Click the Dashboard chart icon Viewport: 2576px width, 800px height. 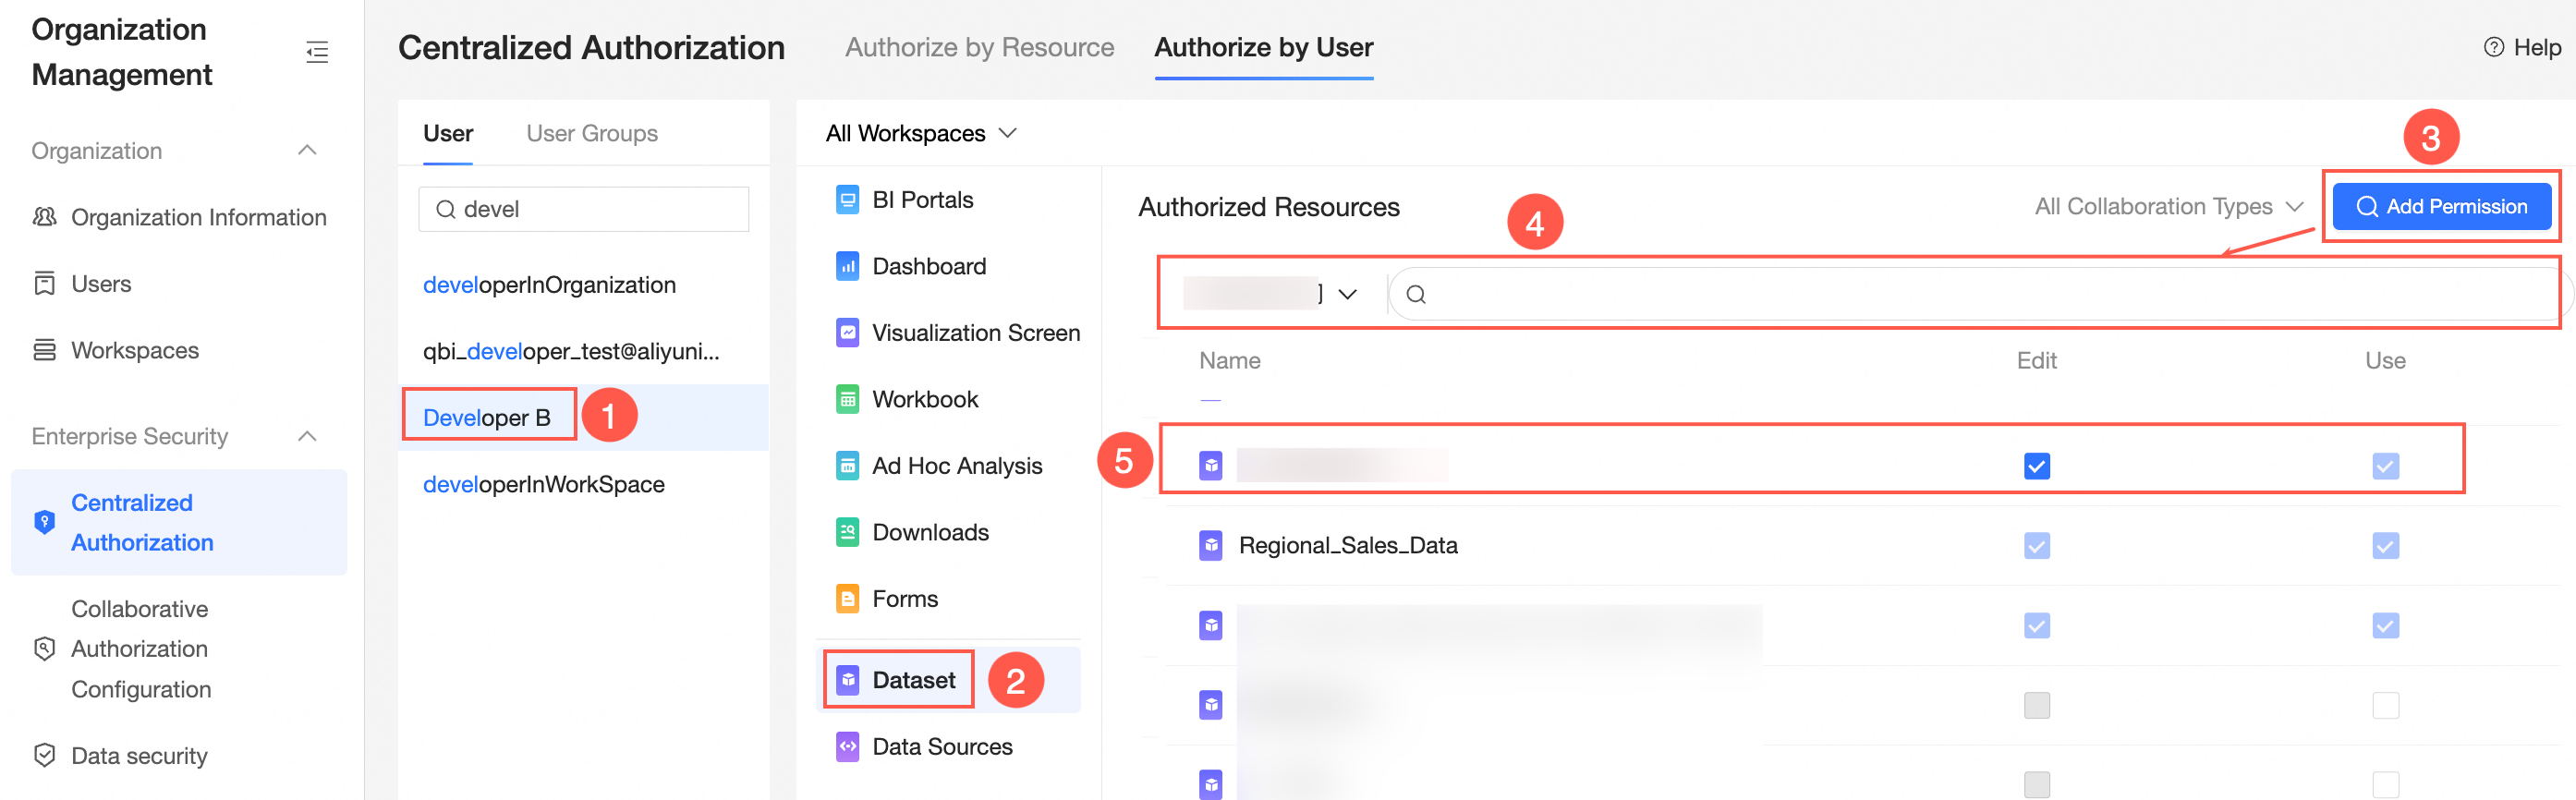pos(847,266)
